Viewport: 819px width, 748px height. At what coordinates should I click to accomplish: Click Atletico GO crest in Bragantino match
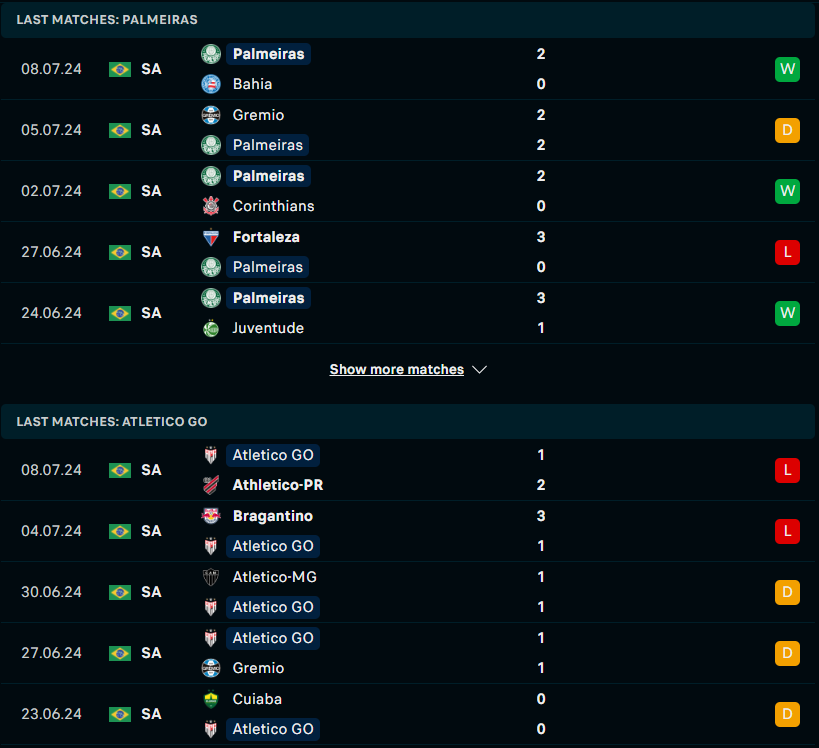click(x=211, y=546)
